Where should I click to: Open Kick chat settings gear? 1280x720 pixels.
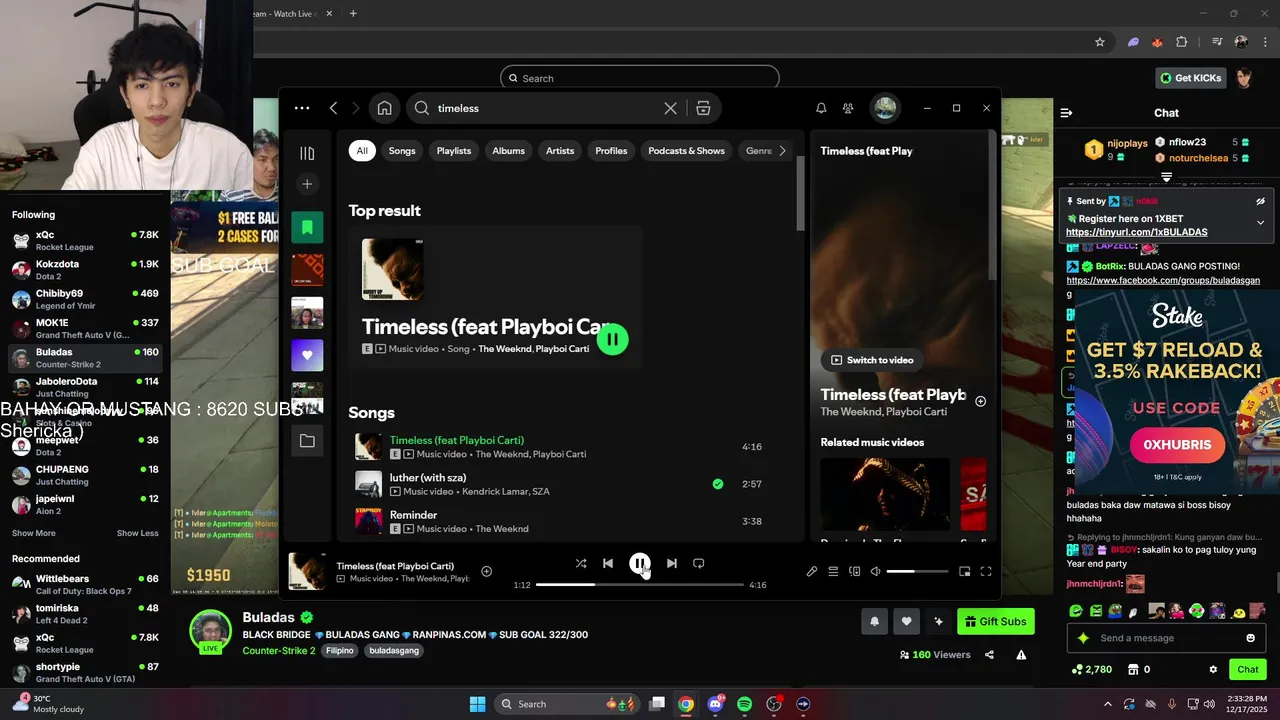(x=1213, y=669)
